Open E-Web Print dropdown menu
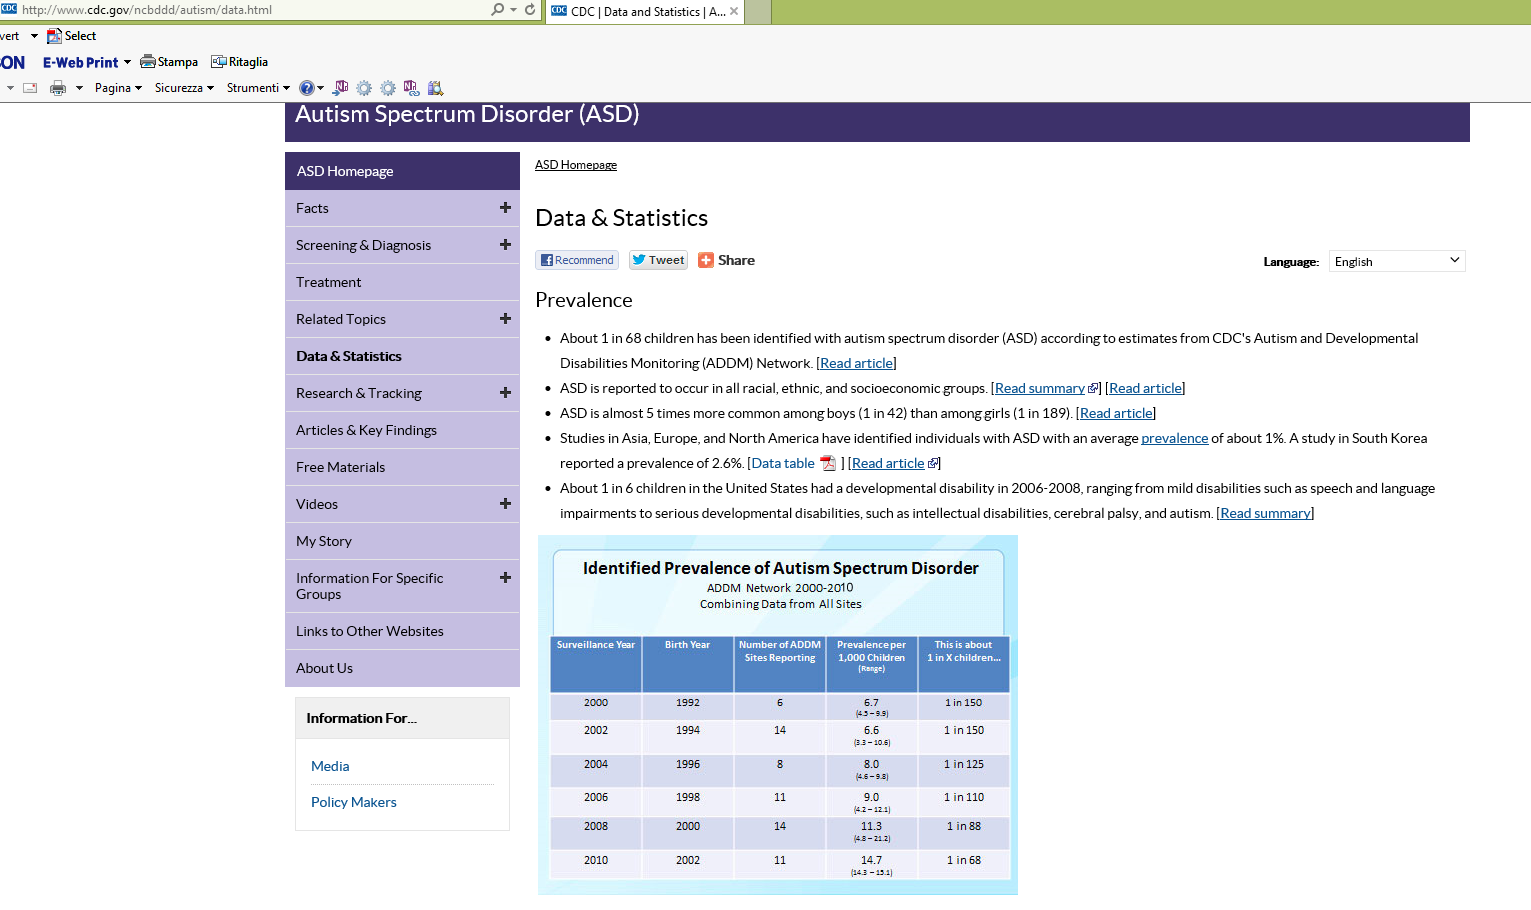 127,62
